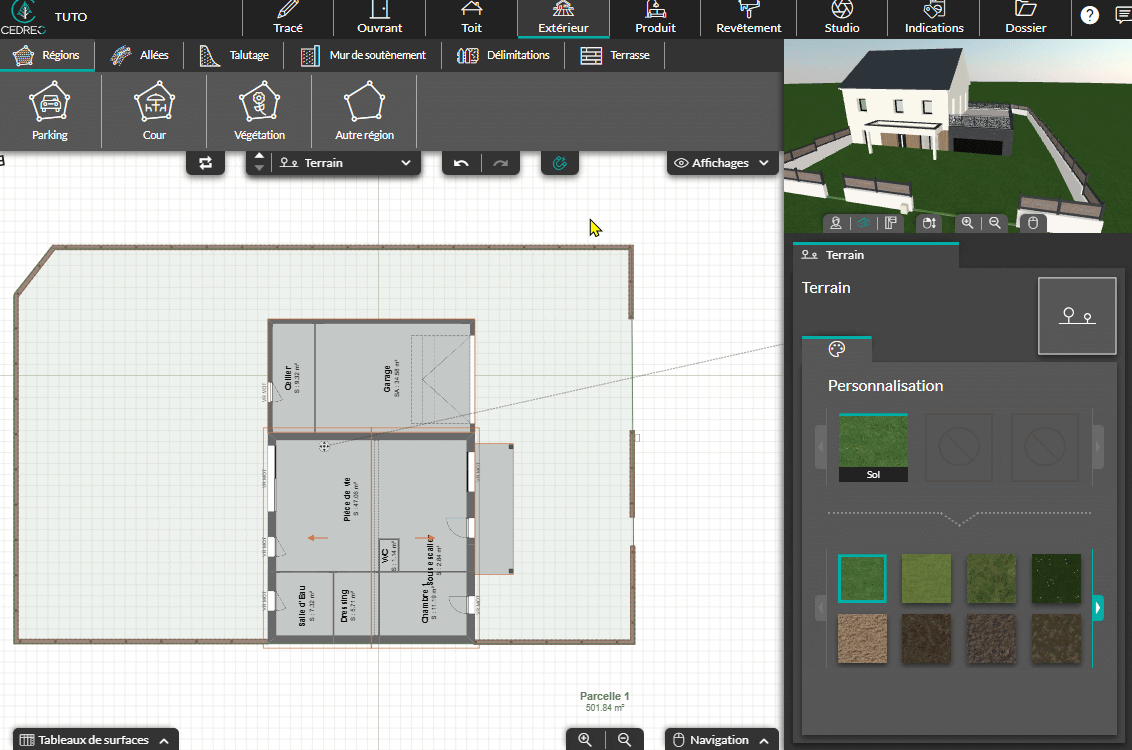This screenshot has height=750, width=1132.
Task: Expand the Tableaux de surfaces panel
Action: pyautogui.click(x=95, y=740)
